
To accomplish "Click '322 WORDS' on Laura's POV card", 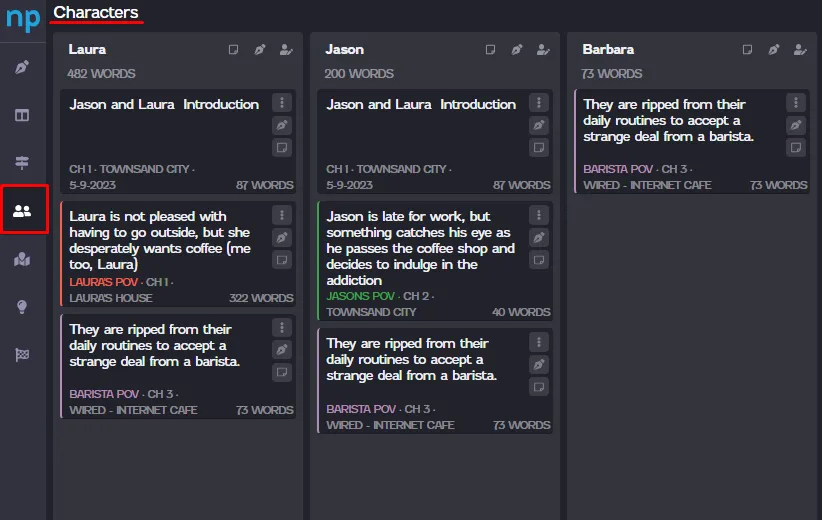I will pyautogui.click(x=261, y=298).
